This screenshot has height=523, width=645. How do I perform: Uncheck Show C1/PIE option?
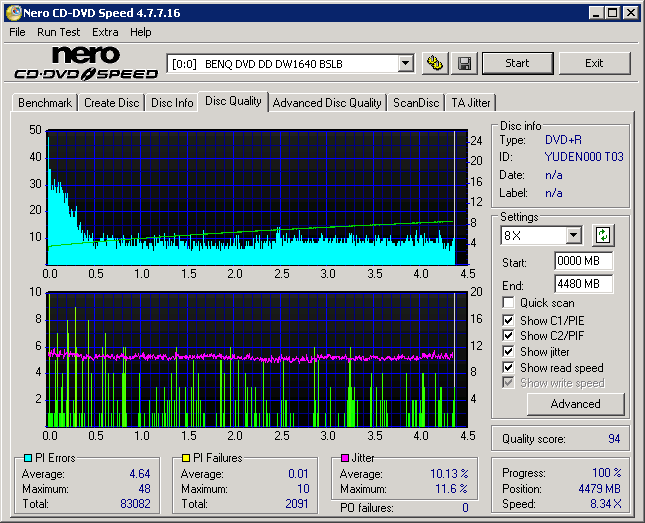pyautogui.click(x=509, y=320)
